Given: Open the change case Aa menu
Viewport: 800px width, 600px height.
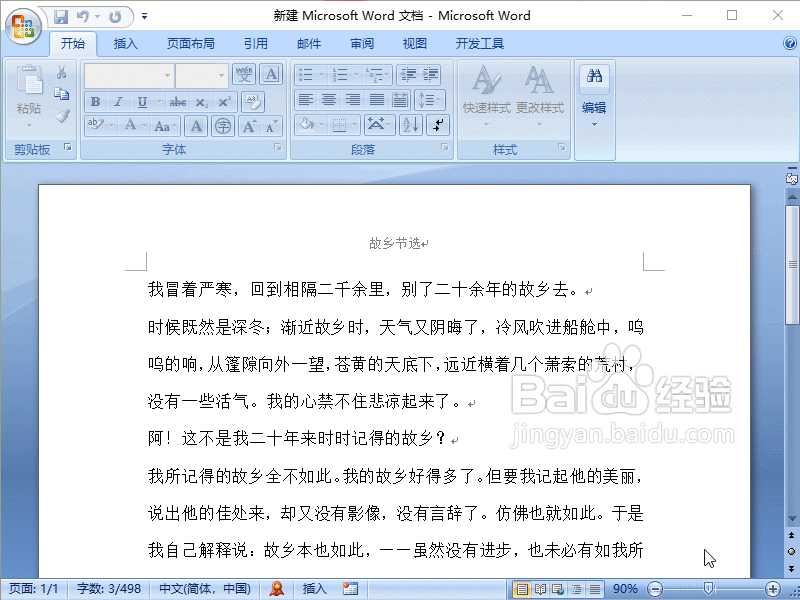Looking at the screenshot, I should point(166,126).
